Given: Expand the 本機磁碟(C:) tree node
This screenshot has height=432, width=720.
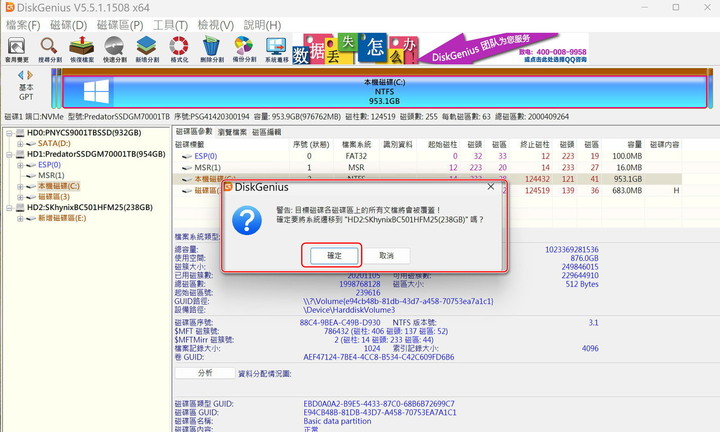Looking at the screenshot, I should point(20,186).
